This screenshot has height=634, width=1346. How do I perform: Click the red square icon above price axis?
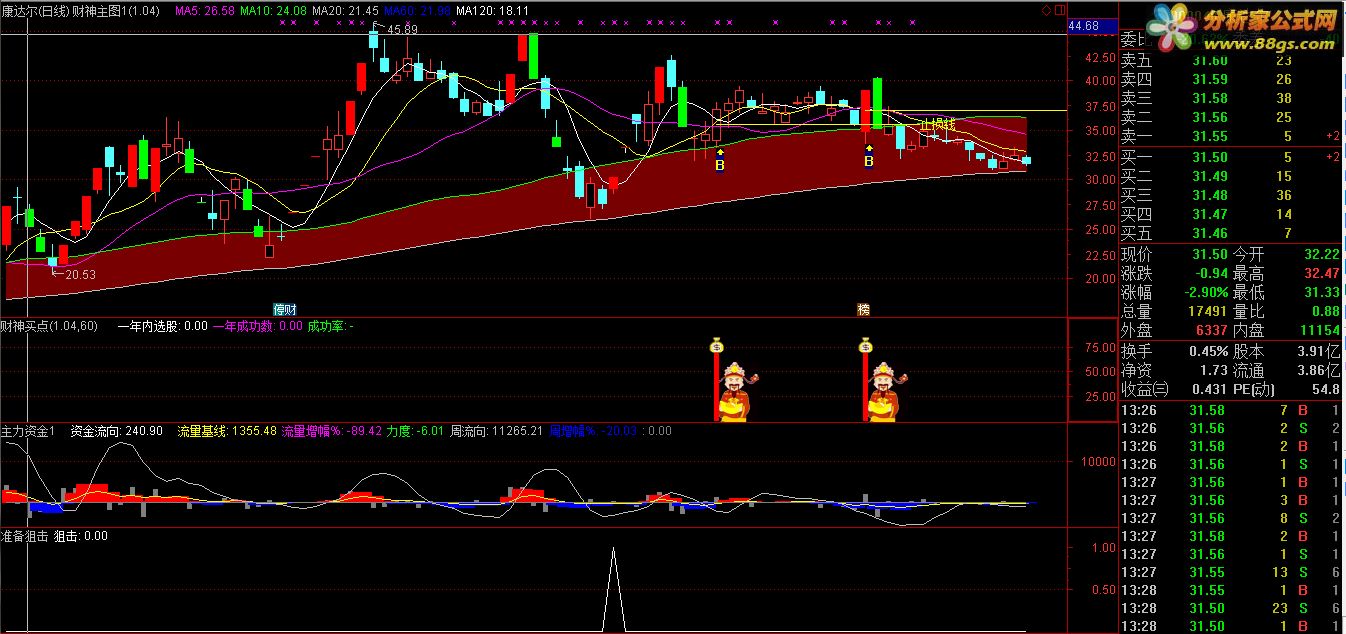click(x=1061, y=10)
